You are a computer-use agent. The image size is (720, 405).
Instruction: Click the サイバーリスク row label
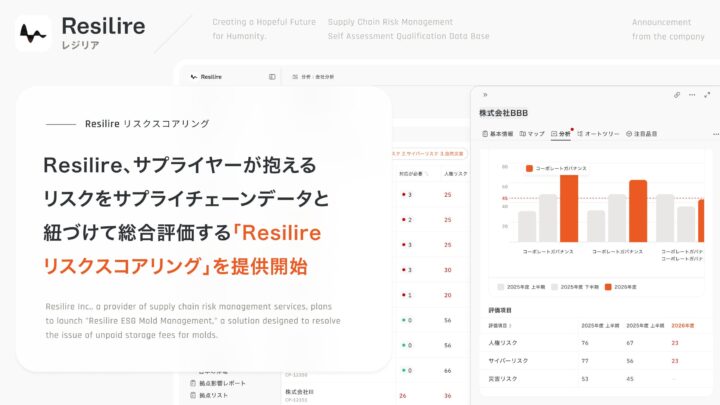point(508,361)
